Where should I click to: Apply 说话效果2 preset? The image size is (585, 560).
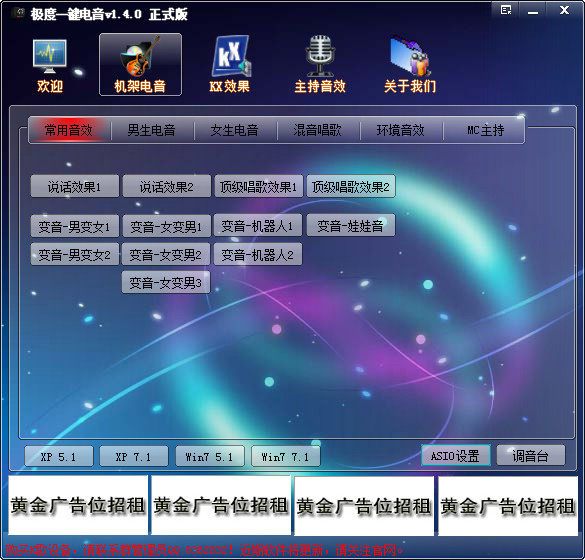click(x=166, y=187)
